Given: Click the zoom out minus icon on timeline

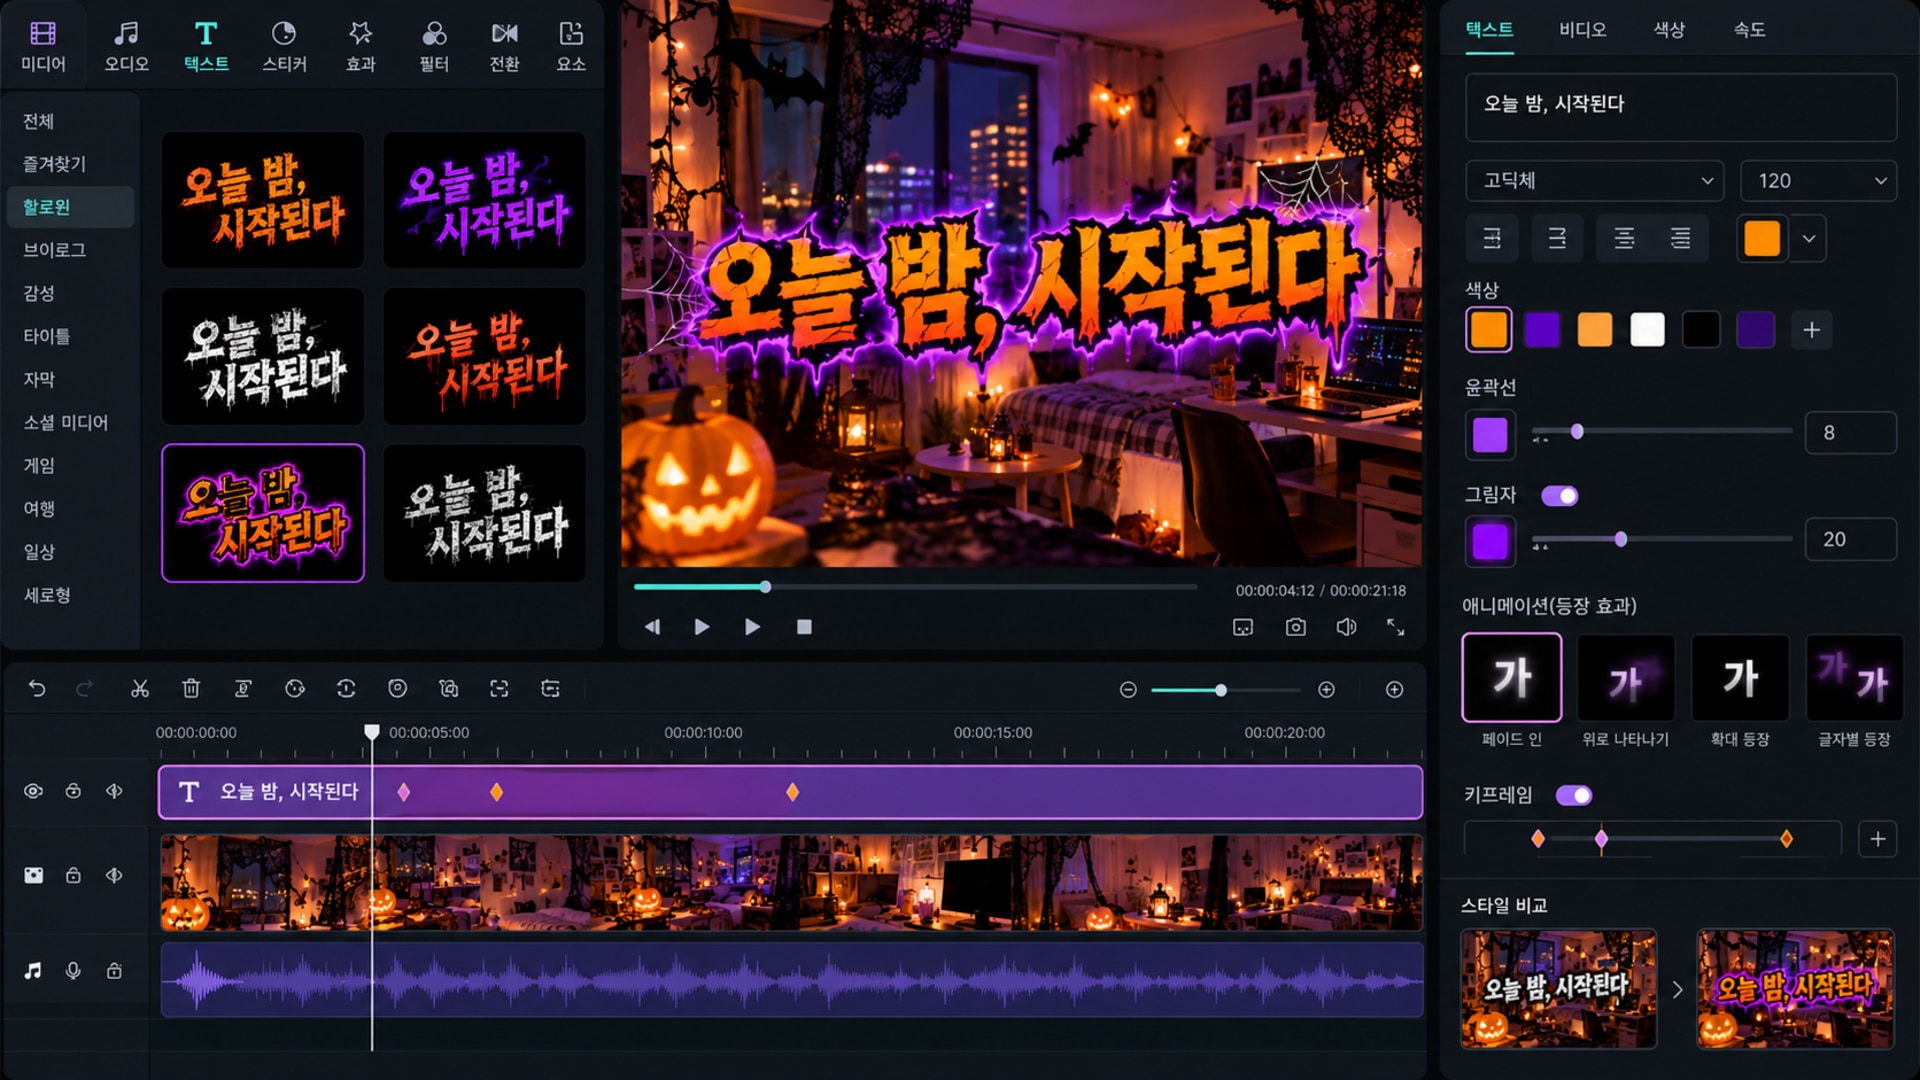Looking at the screenshot, I should (x=1128, y=690).
